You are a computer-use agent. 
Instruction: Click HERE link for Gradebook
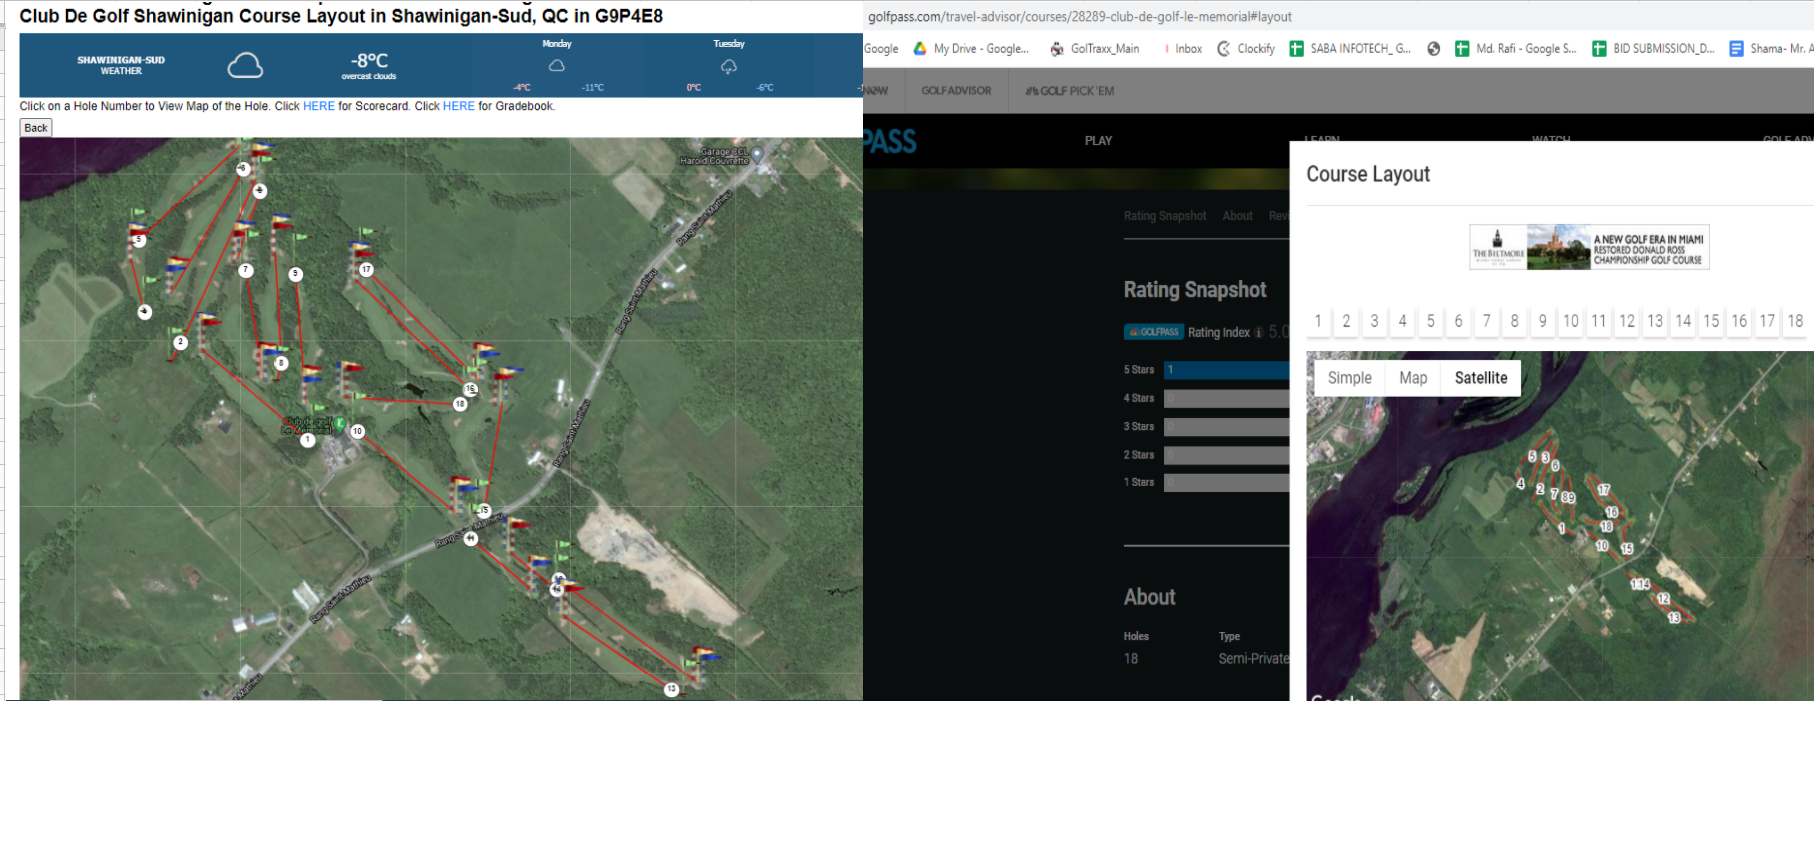[459, 106]
